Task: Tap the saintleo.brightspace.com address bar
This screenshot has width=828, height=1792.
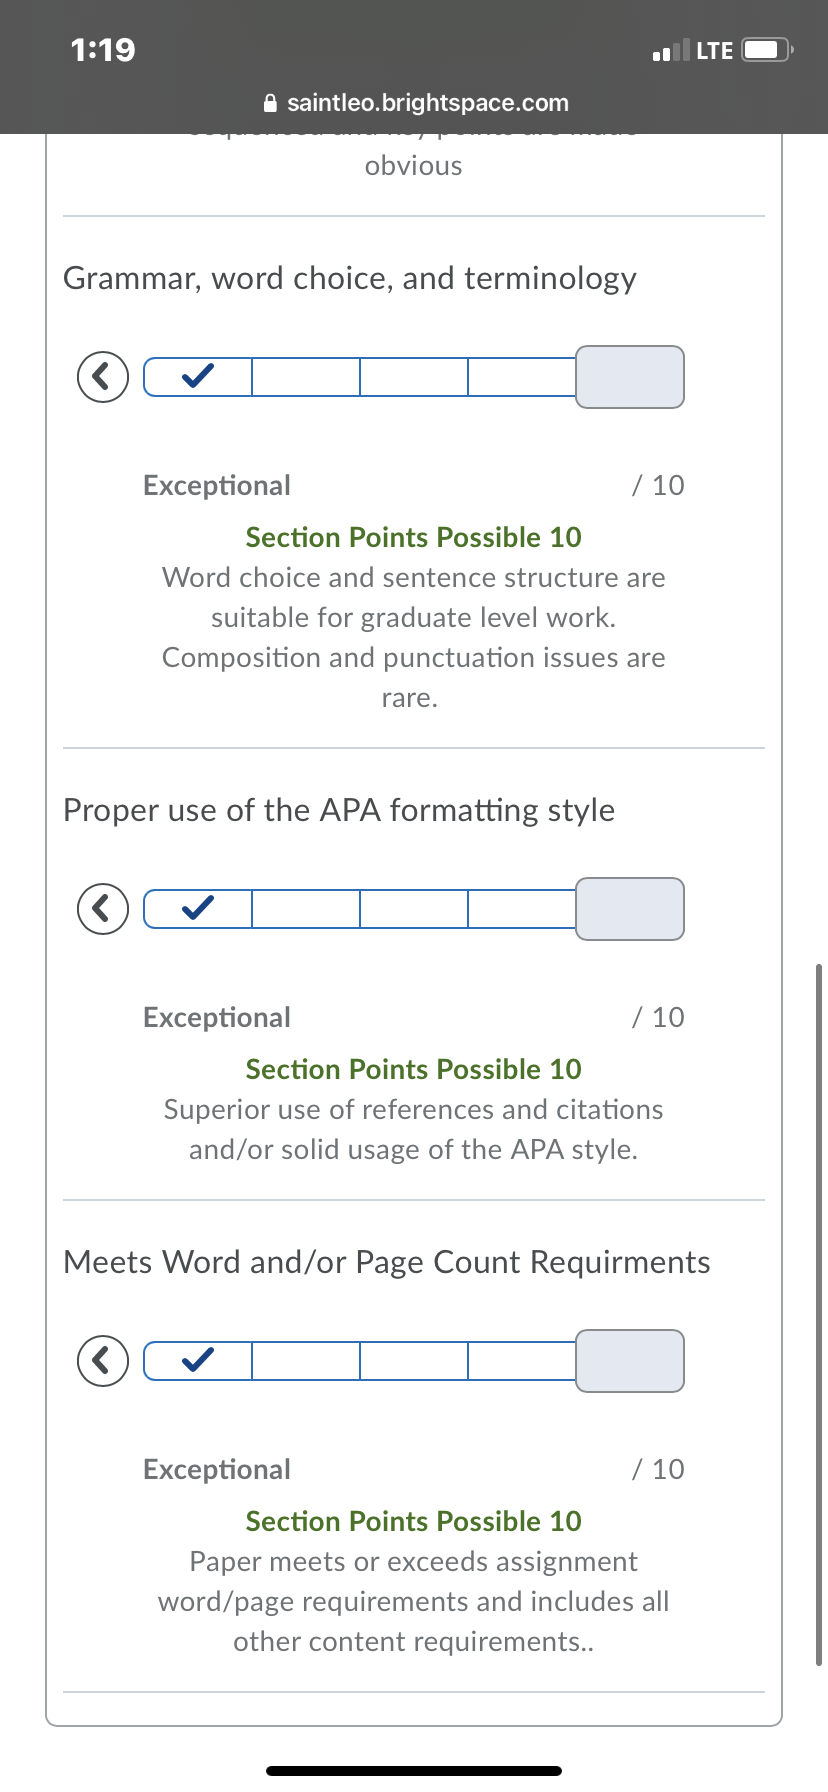Action: tap(414, 103)
